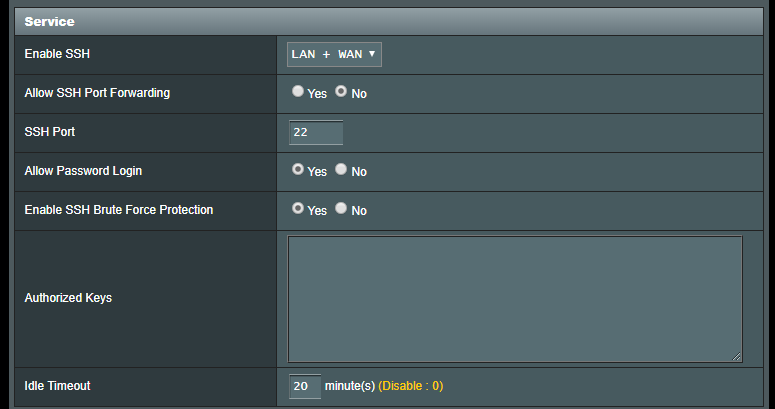Enable SSH Brute Force Protection with Yes
This screenshot has width=775, height=409.
(298, 209)
